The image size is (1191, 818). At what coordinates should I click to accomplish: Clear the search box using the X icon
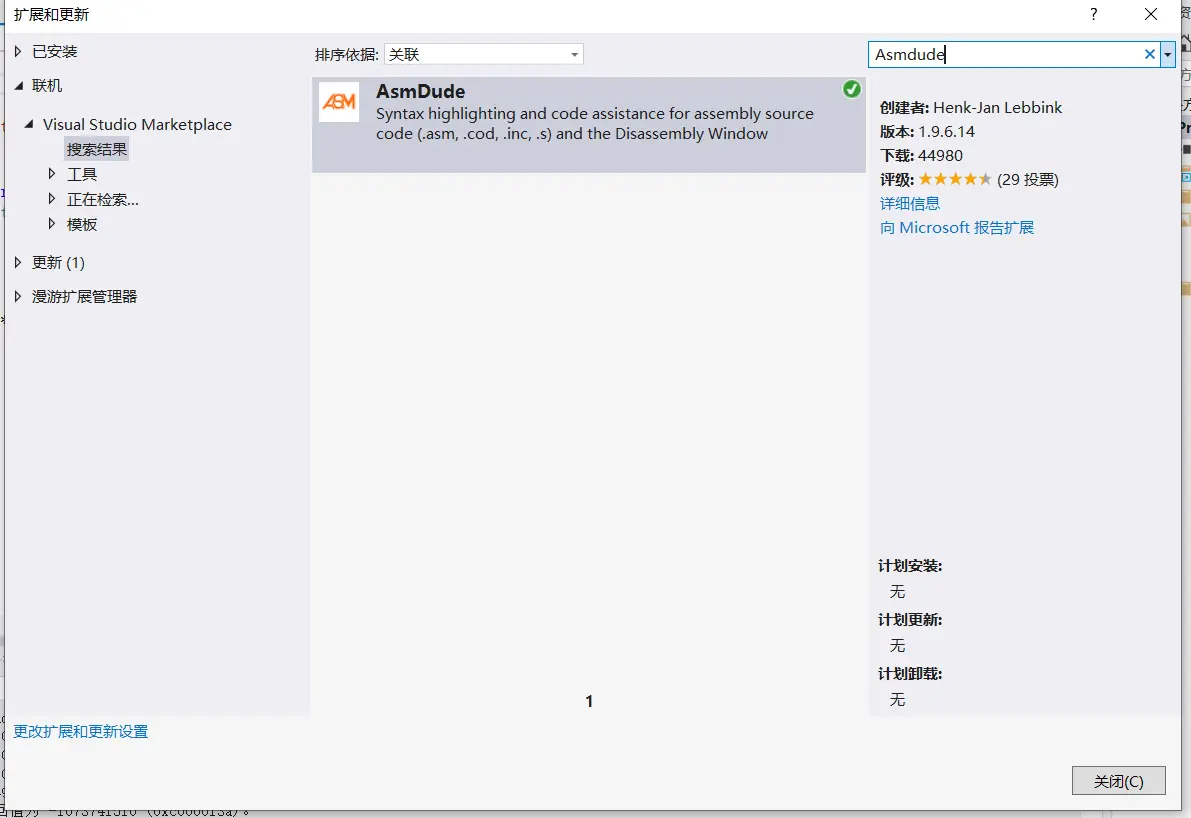click(x=1149, y=54)
